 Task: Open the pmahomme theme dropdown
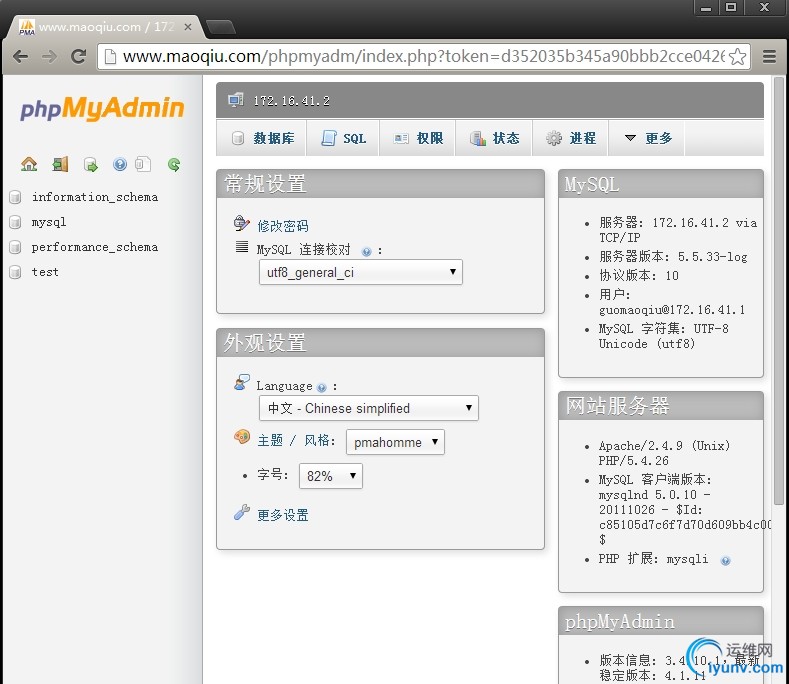[395, 442]
